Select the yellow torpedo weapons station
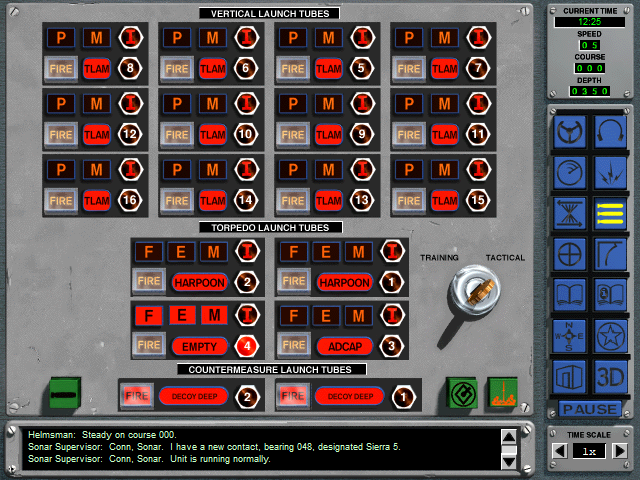 pyautogui.click(x=610, y=213)
